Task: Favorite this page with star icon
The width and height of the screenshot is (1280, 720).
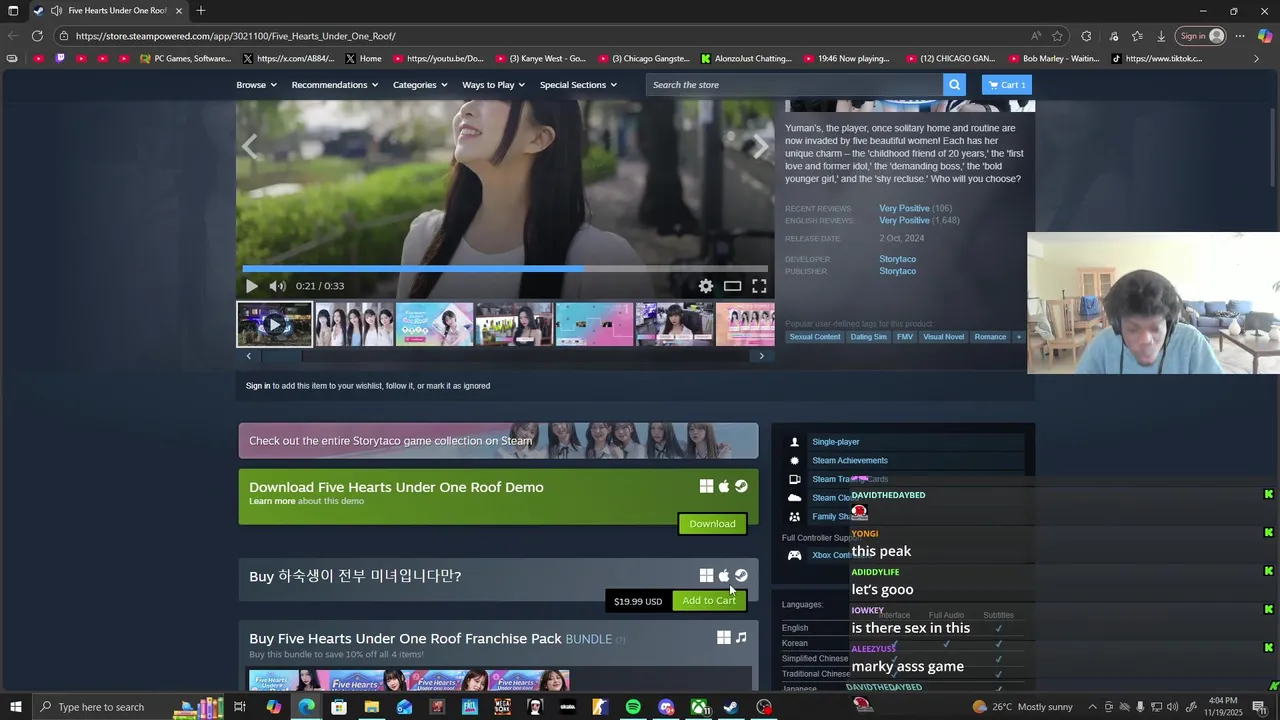Action: (x=1058, y=36)
